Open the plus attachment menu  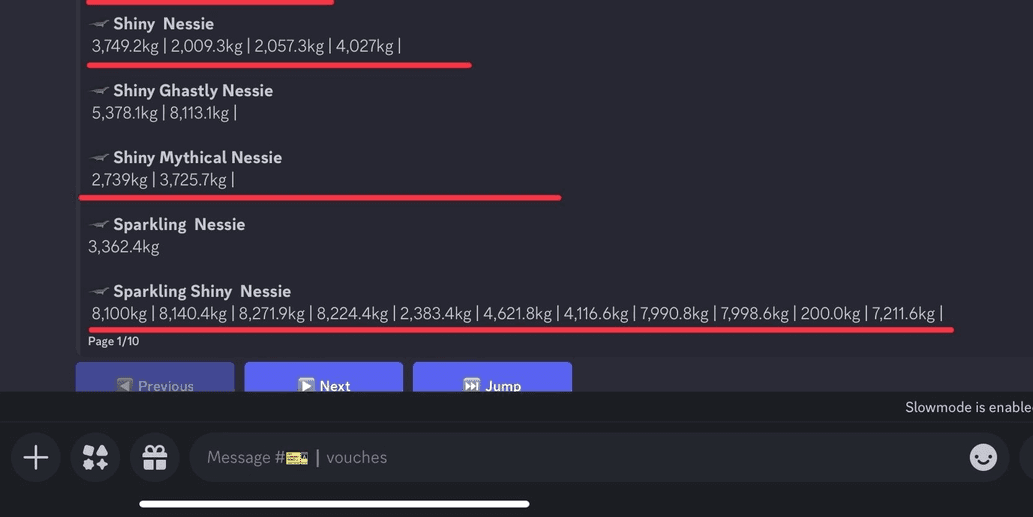(x=36, y=457)
